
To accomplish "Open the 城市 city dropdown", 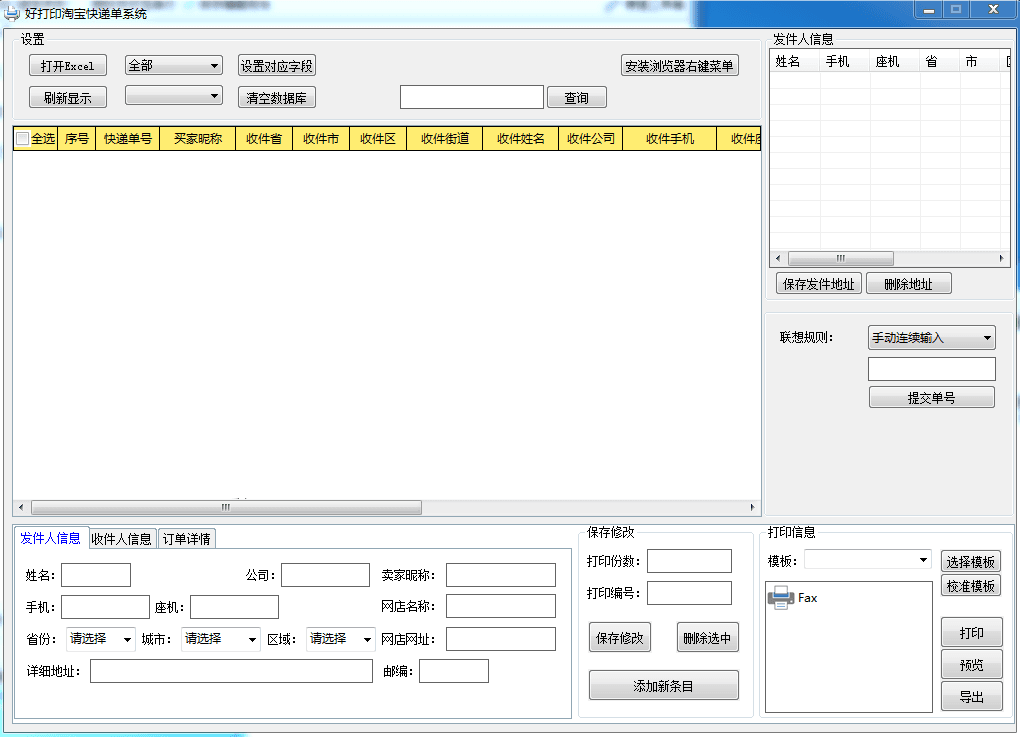I will (220, 639).
